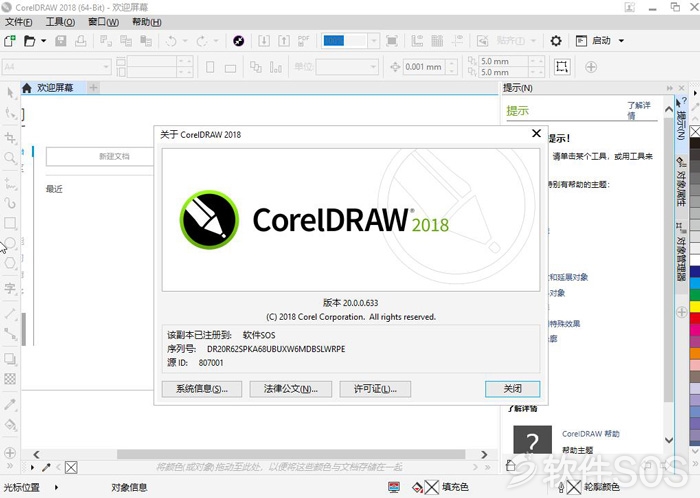Viewport: 700px width, 498px height.
Task: Click the New document icon in toolbar
Action: 10,41
